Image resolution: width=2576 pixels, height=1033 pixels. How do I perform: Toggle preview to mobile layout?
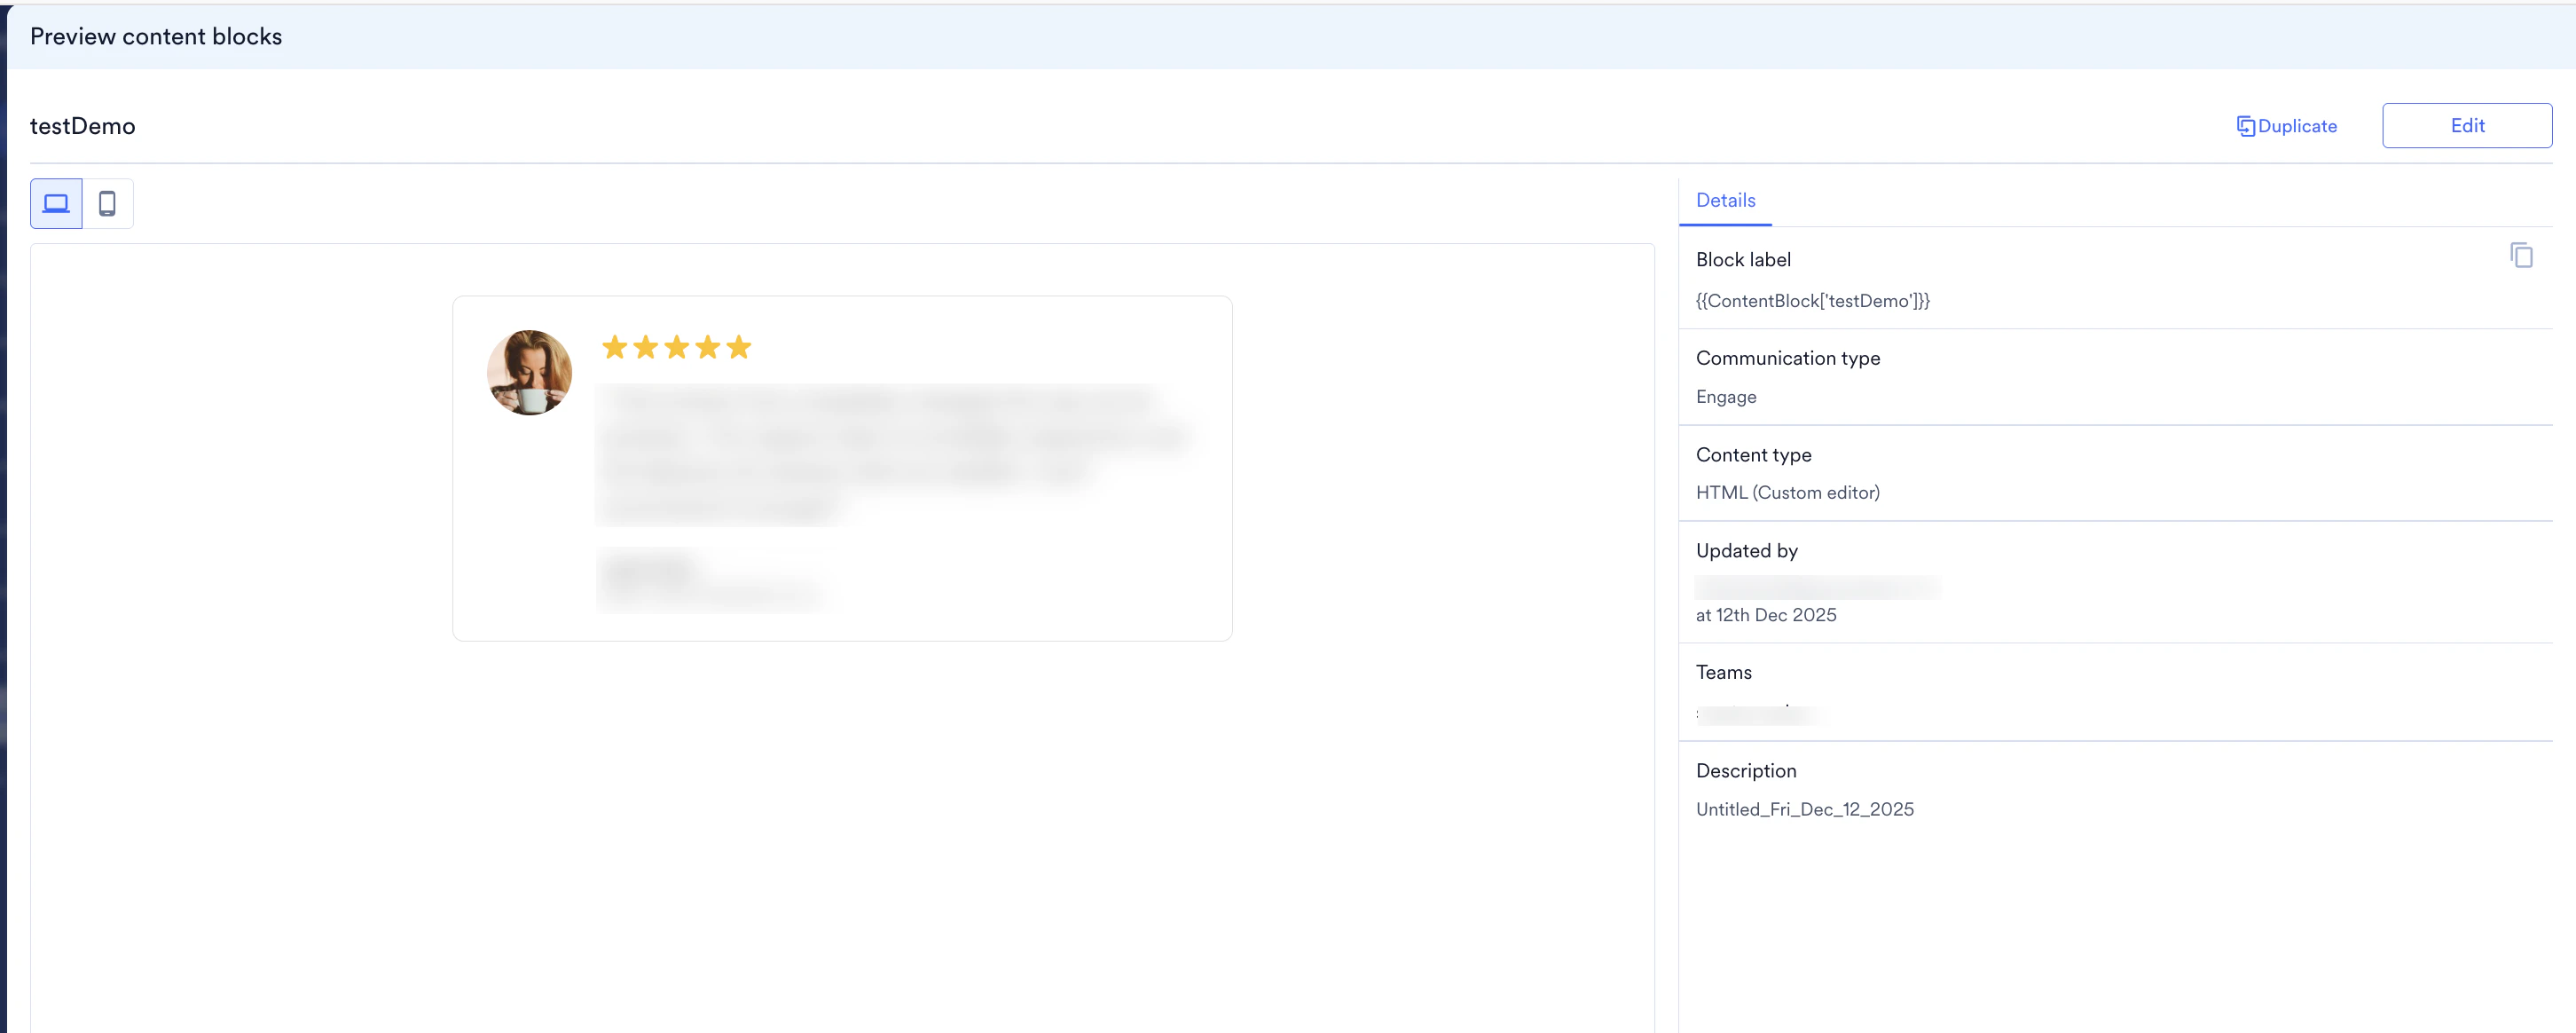(108, 203)
